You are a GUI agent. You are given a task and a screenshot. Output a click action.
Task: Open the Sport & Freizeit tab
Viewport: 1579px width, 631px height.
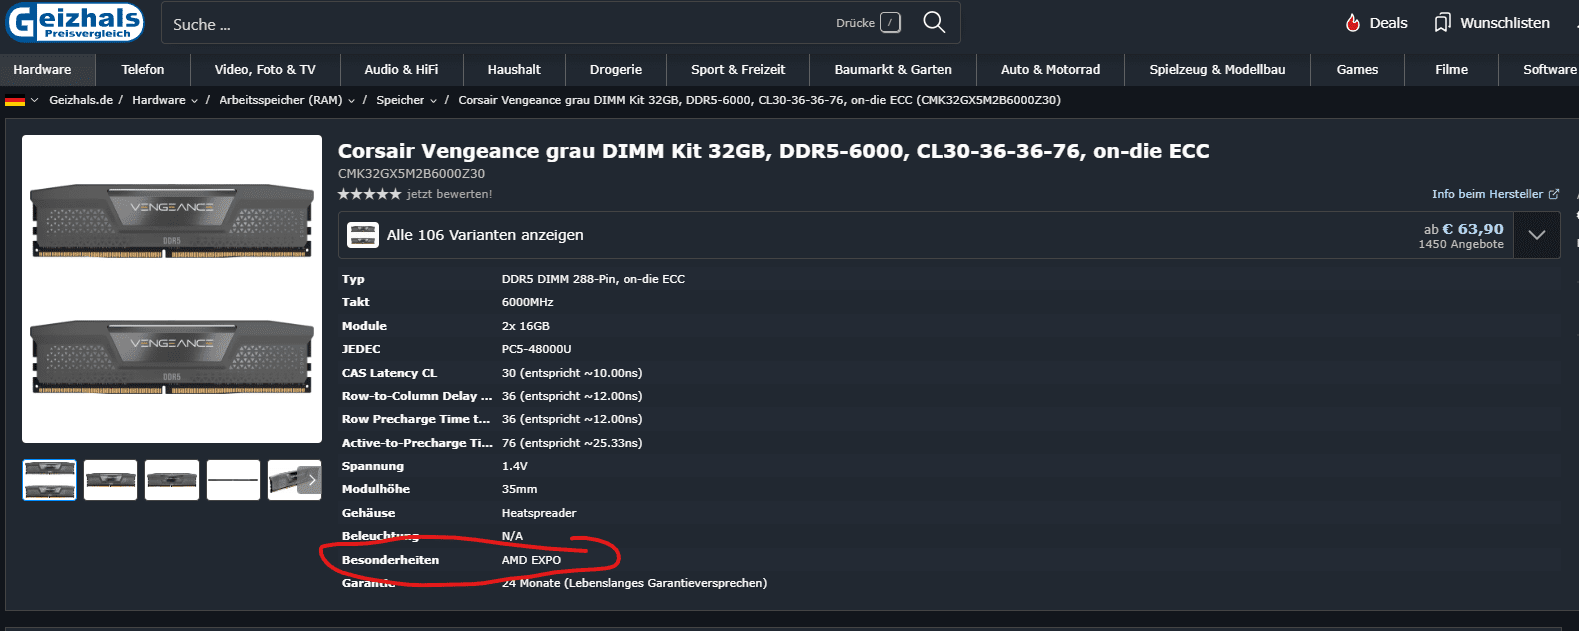pos(738,70)
